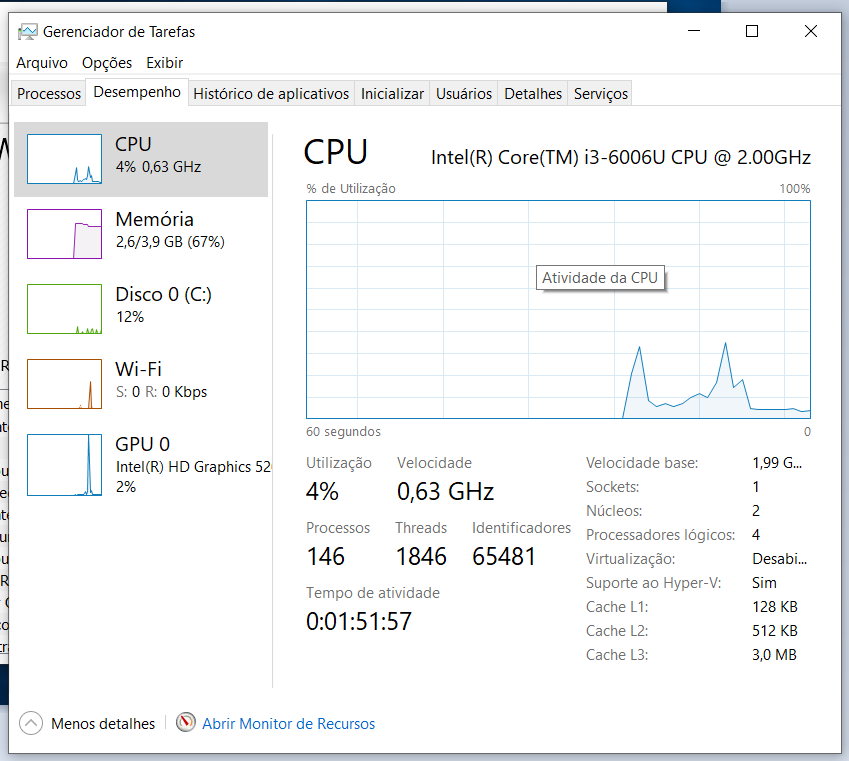The width and height of the screenshot is (849, 761).
Task: Click the Cache L1 128 KB value
Action: tap(775, 607)
